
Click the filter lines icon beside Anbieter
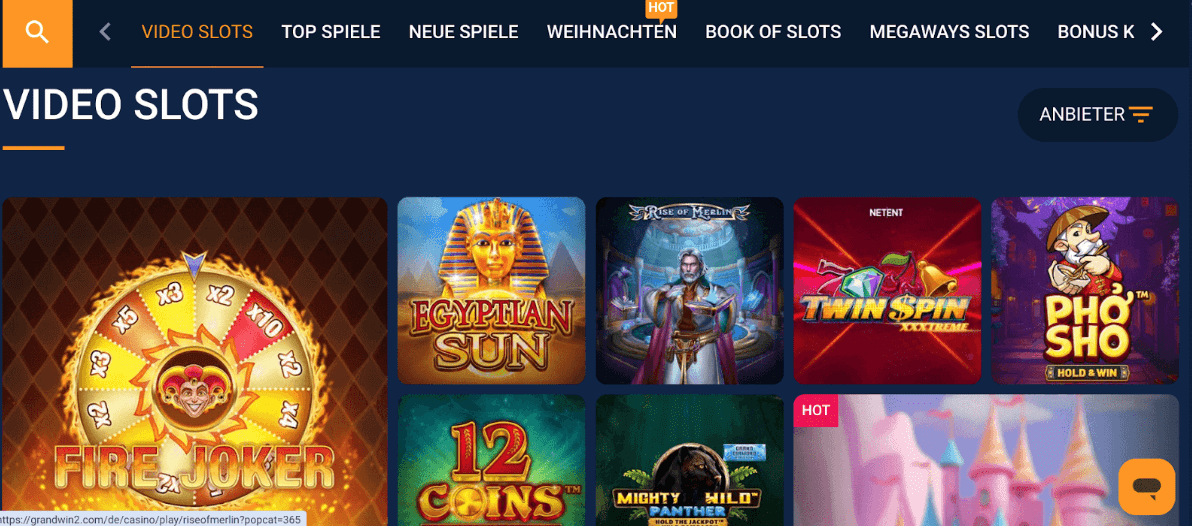click(1140, 115)
